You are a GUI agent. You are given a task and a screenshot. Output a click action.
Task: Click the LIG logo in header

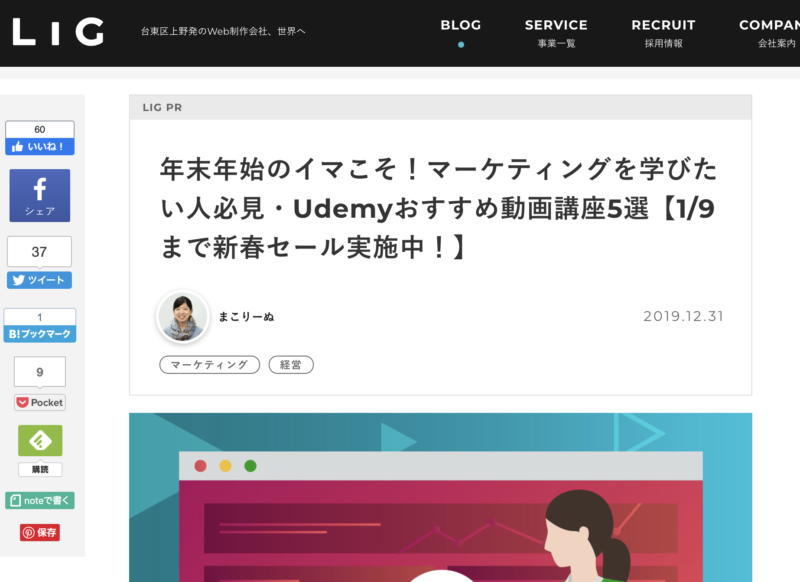58,32
